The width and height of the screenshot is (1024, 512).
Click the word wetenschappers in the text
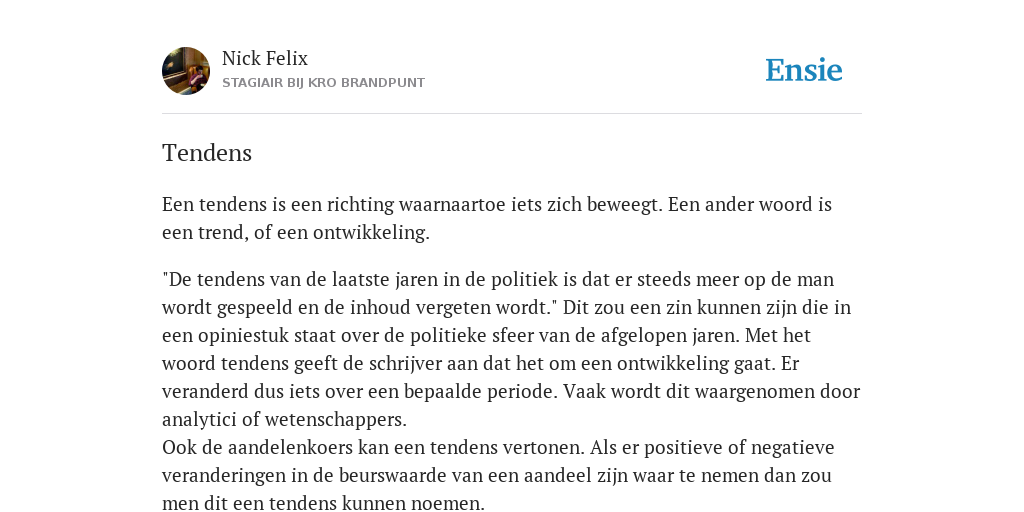pyautogui.click(x=335, y=420)
